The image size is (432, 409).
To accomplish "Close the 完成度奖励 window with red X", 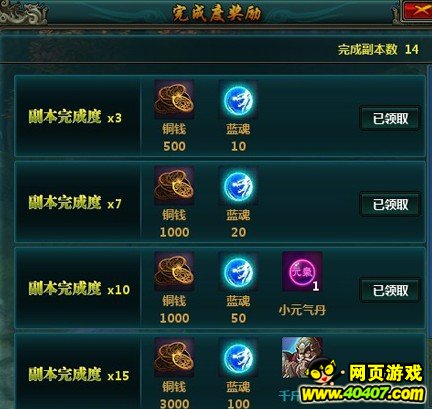I will pos(418,10).
